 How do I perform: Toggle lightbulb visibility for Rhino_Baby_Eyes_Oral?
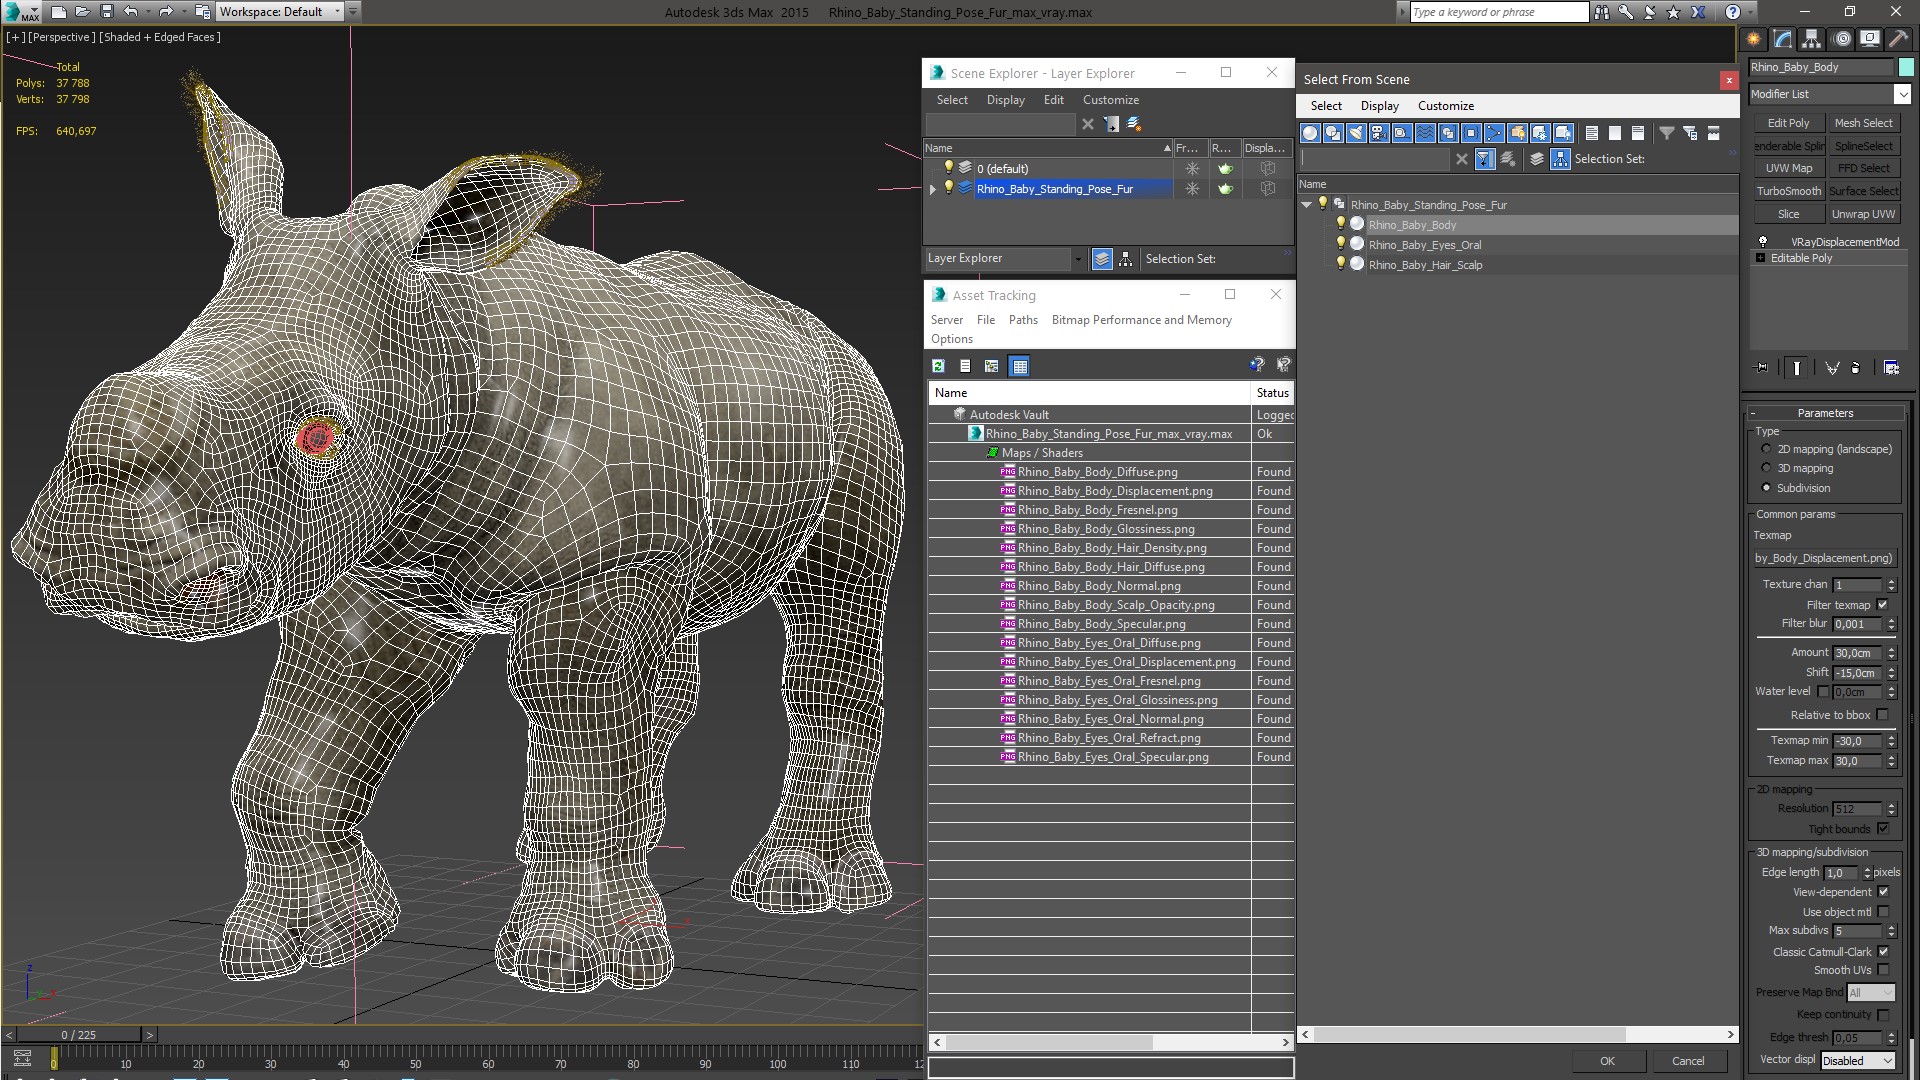(x=1341, y=244)
